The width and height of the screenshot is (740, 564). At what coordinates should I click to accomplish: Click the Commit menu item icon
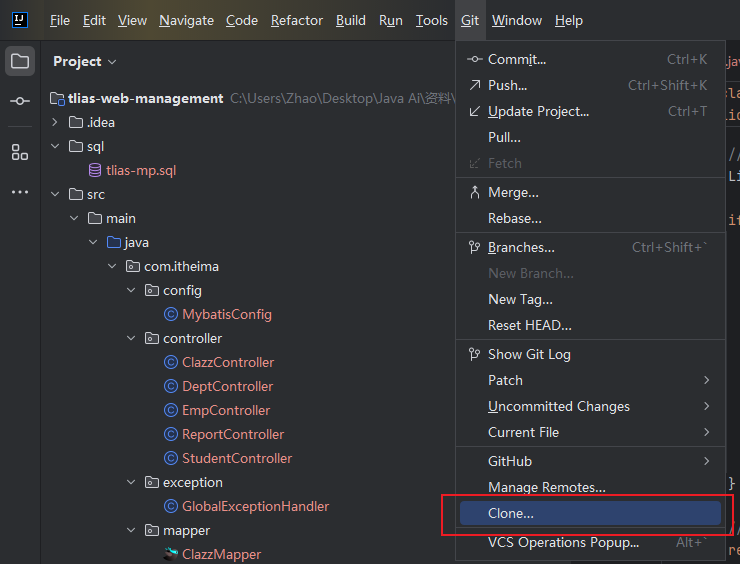tap(474, 59)
